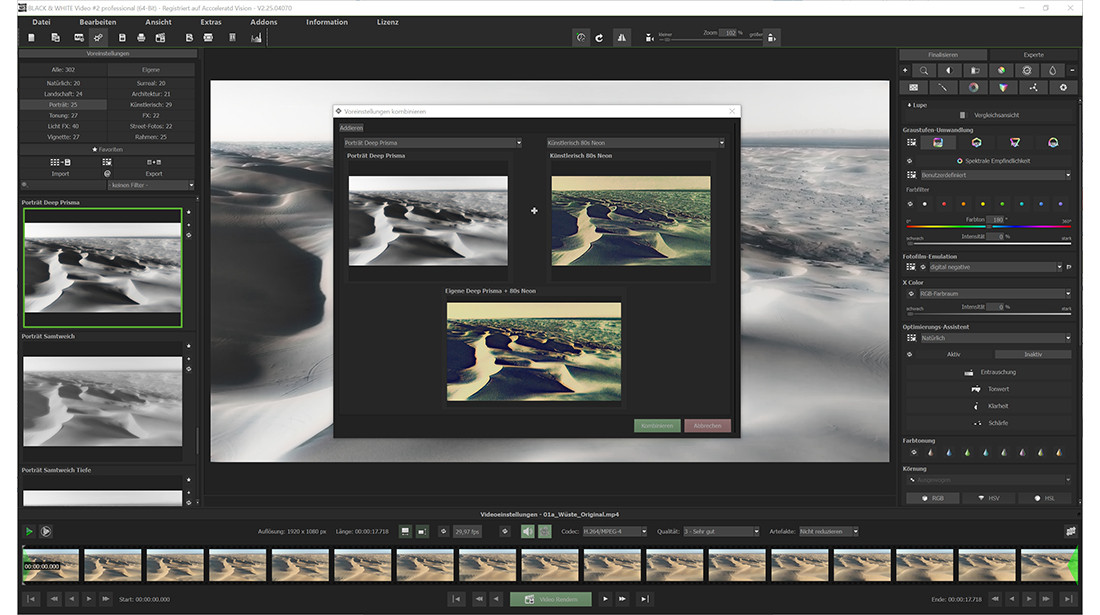Select the Spektrale Empfindlichkeit radio option
The width and height of the screenshot is (1100, 615).
click(960, 160)
